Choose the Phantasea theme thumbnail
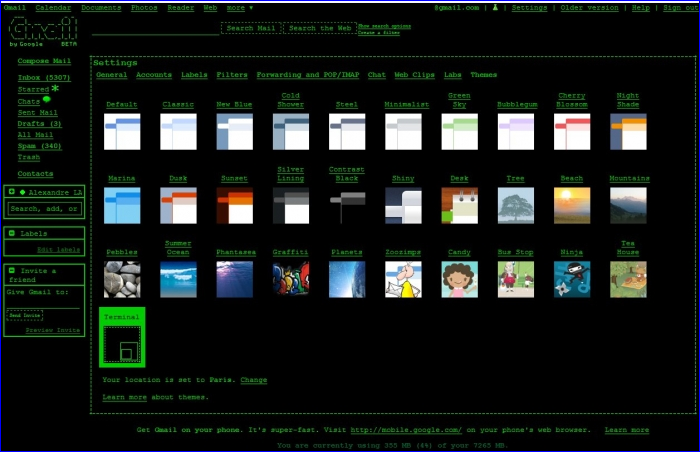 (234, 280)
